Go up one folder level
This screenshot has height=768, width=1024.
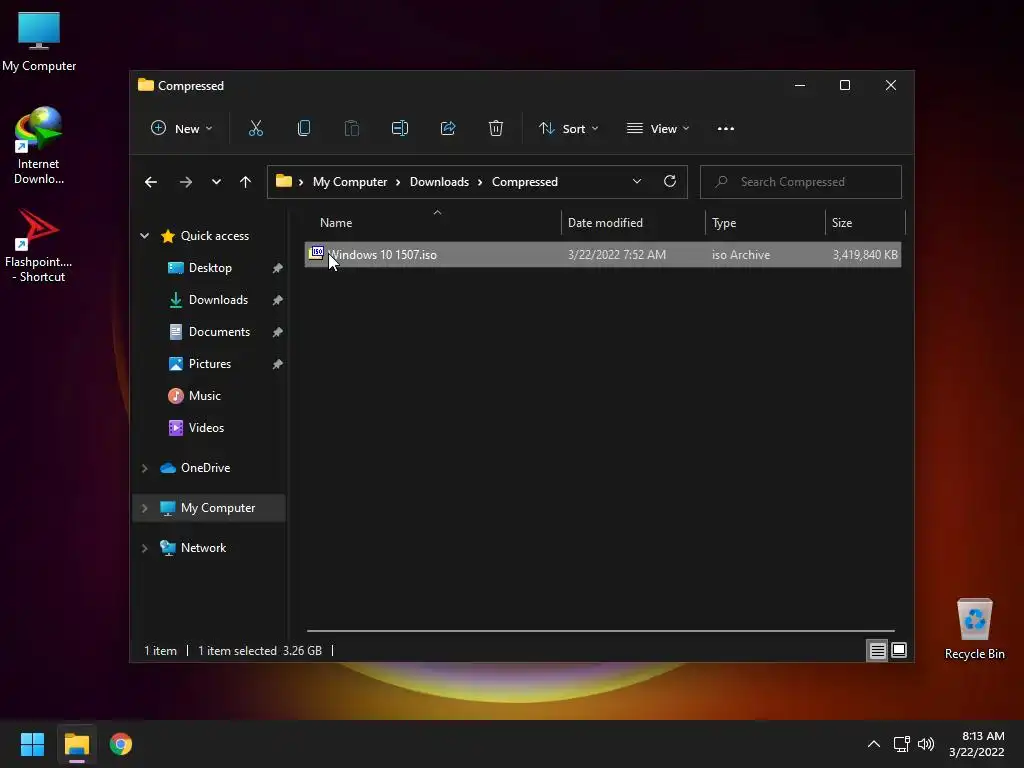[x=246, y=182]
